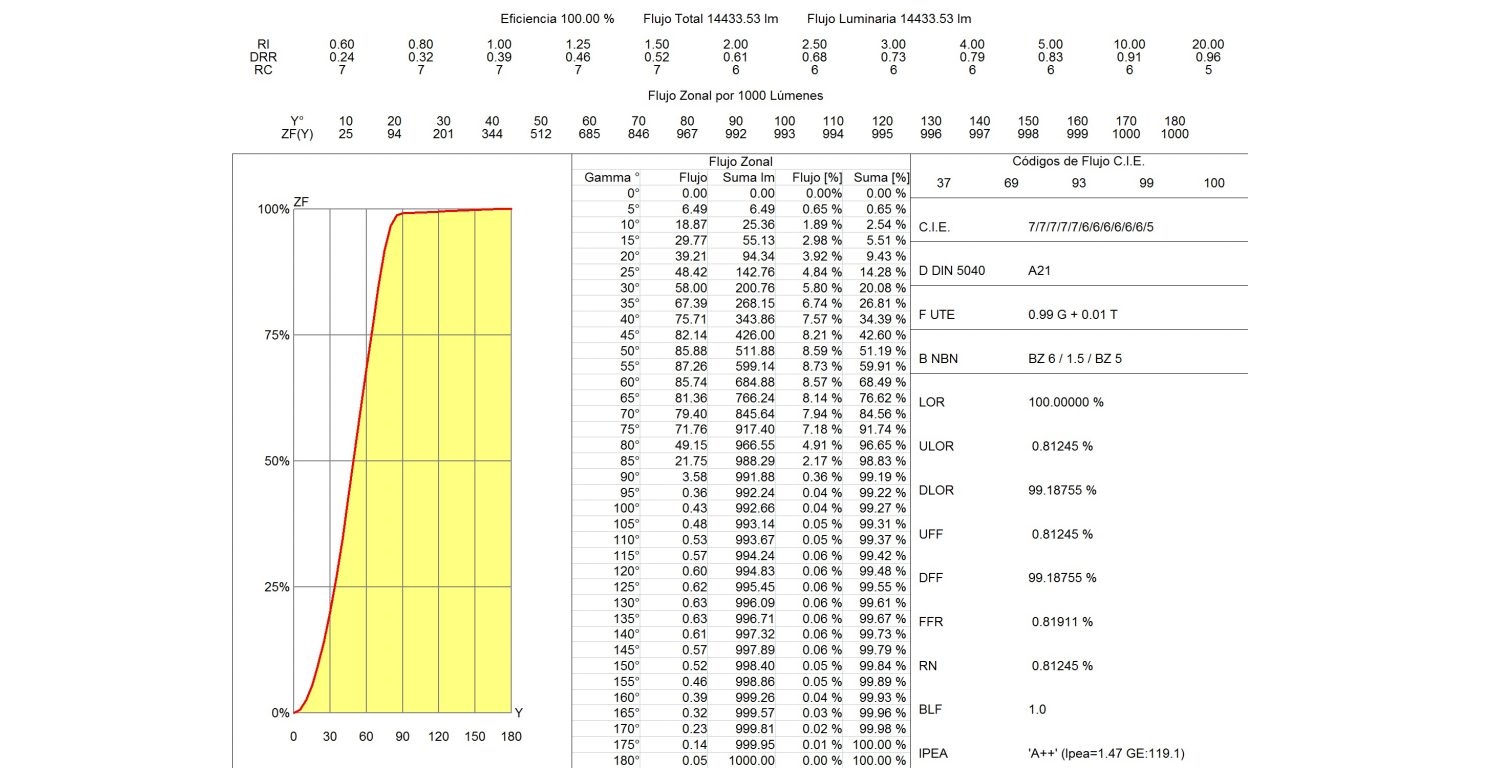
Task: Click the BLF value 1.0
Action: (1037, 709)
